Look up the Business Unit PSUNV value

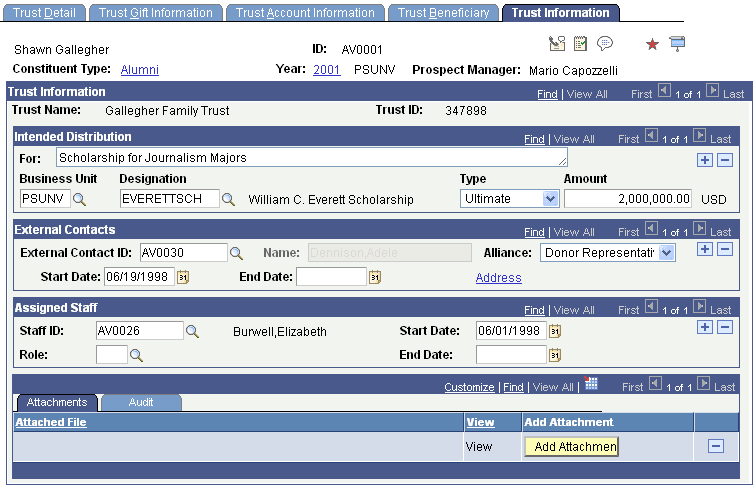tap(80, 199)
